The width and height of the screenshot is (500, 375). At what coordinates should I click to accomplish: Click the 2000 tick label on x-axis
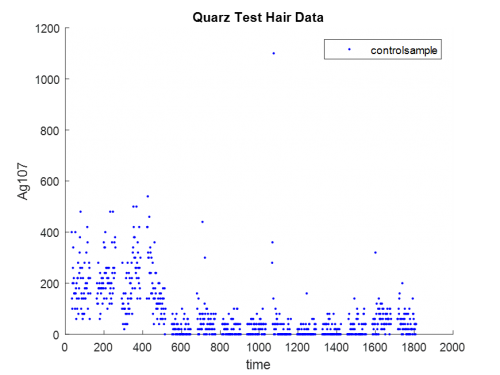pos(452,347)
